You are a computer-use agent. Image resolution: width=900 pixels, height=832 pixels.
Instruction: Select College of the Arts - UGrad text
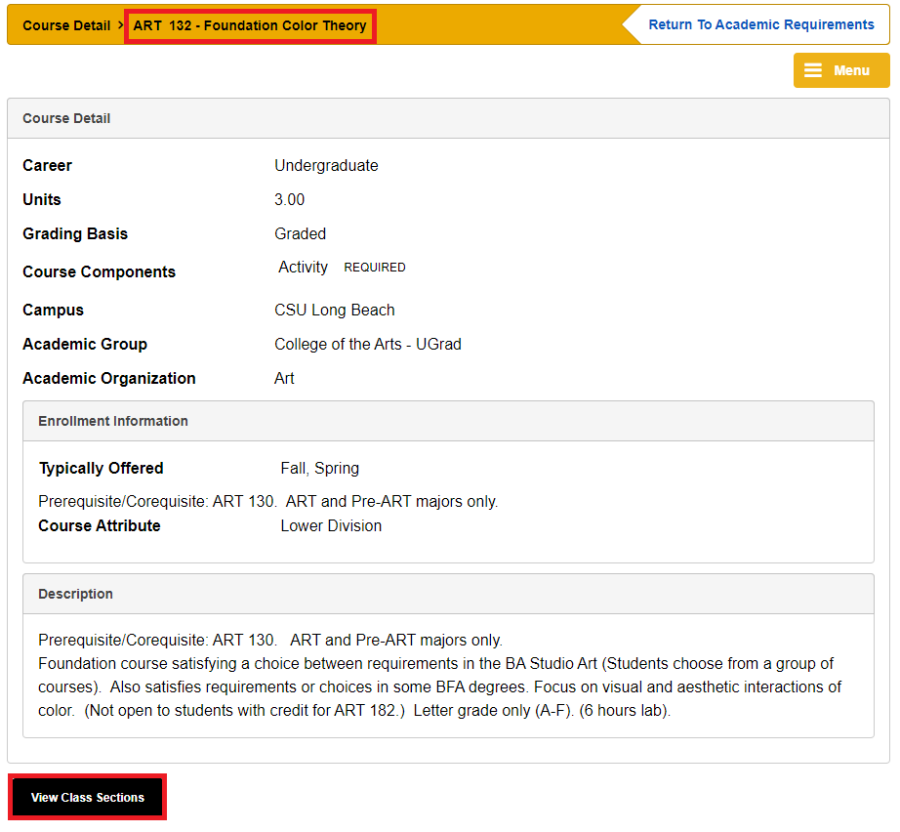[x=367, y=344]
